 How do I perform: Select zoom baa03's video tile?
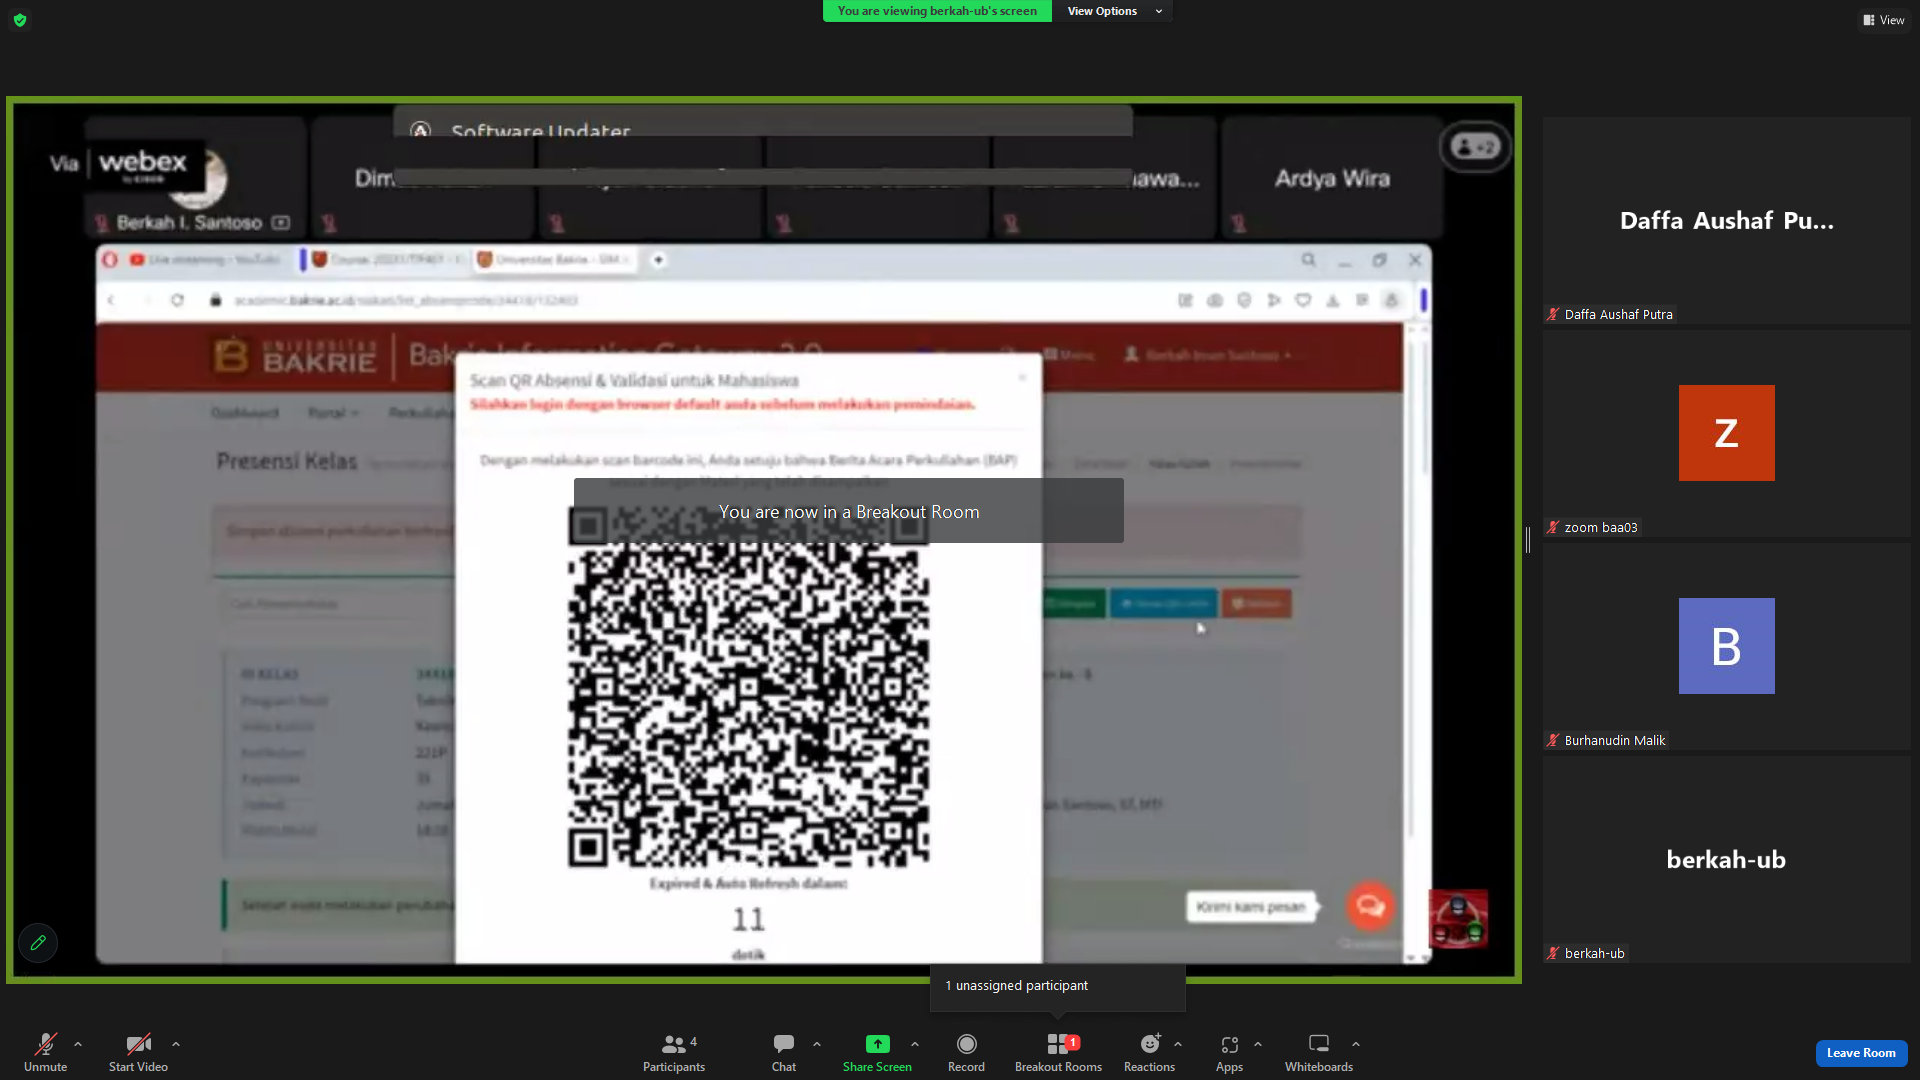click(1726, 434)
